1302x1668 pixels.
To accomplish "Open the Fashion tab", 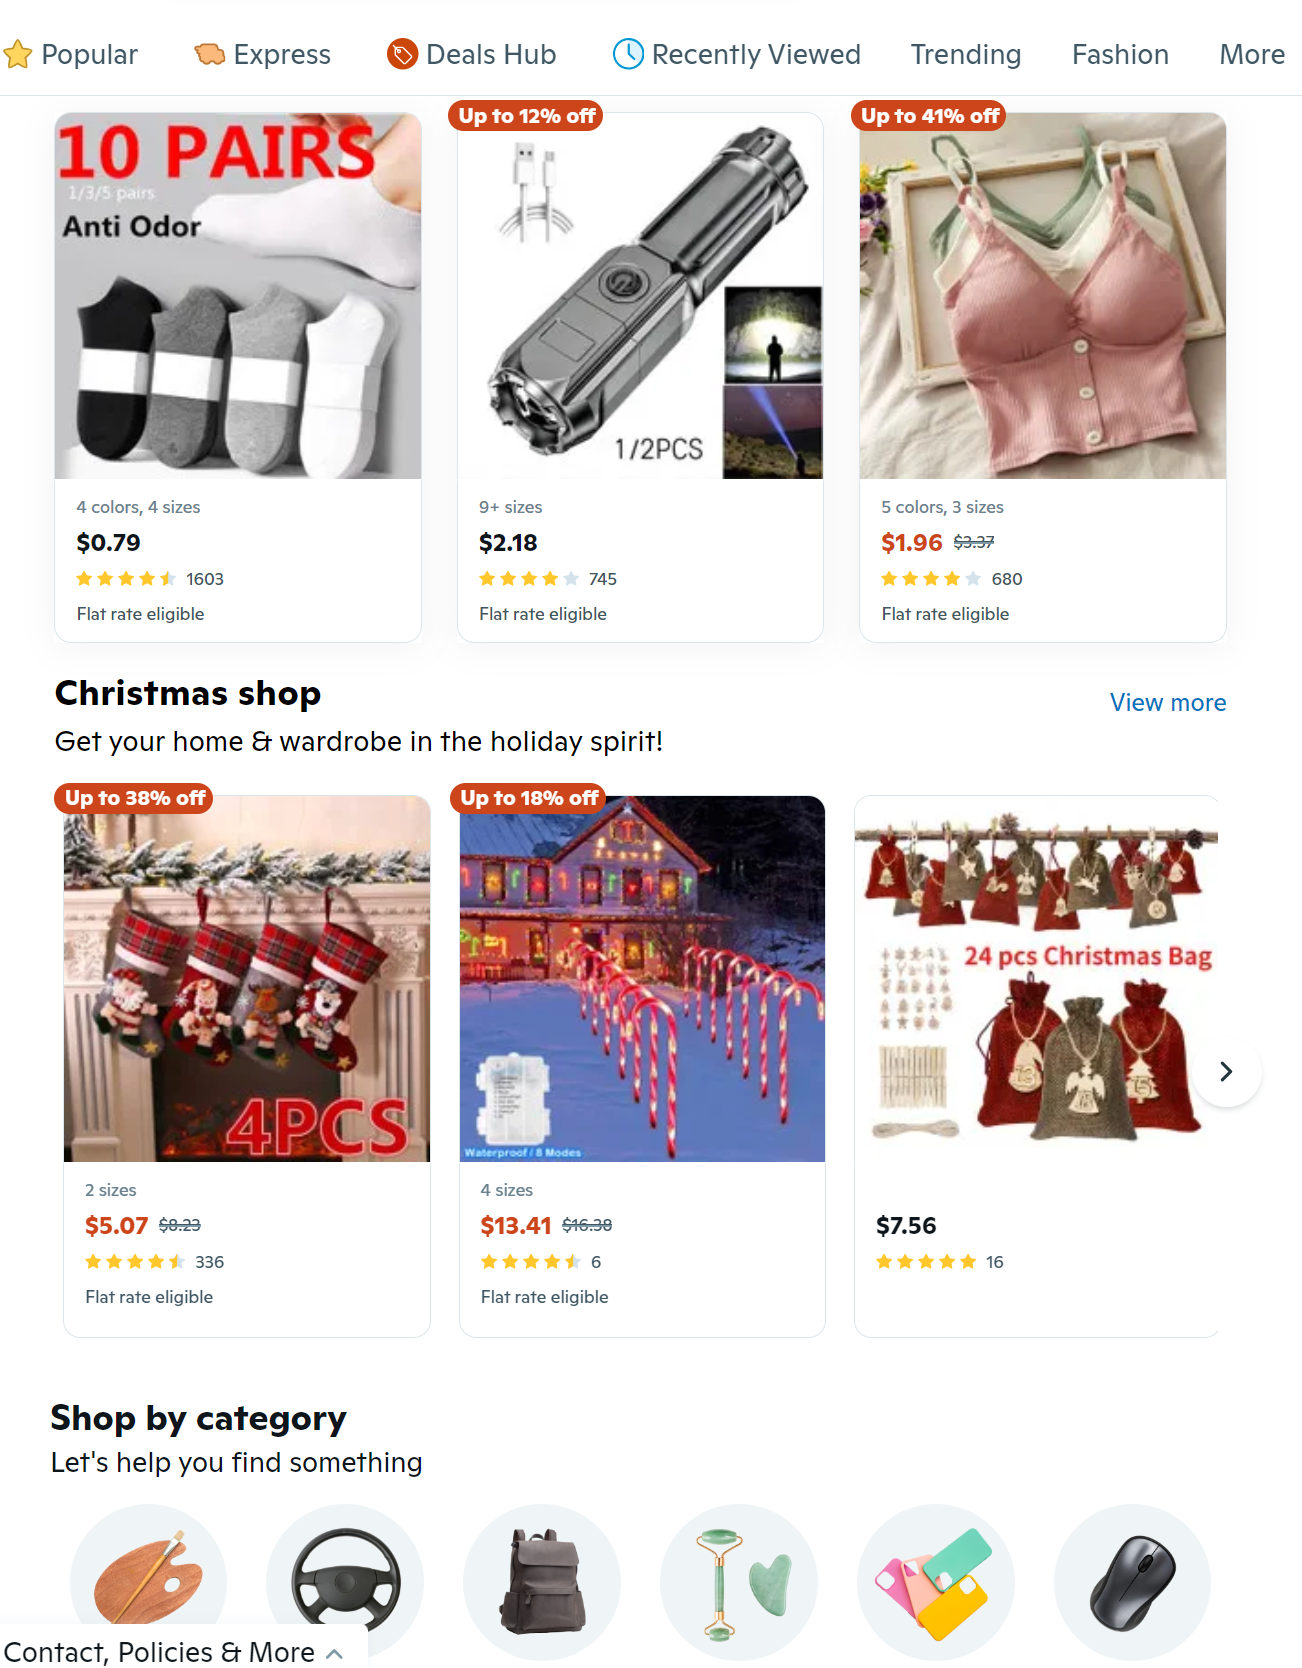I will (1120, 54).
